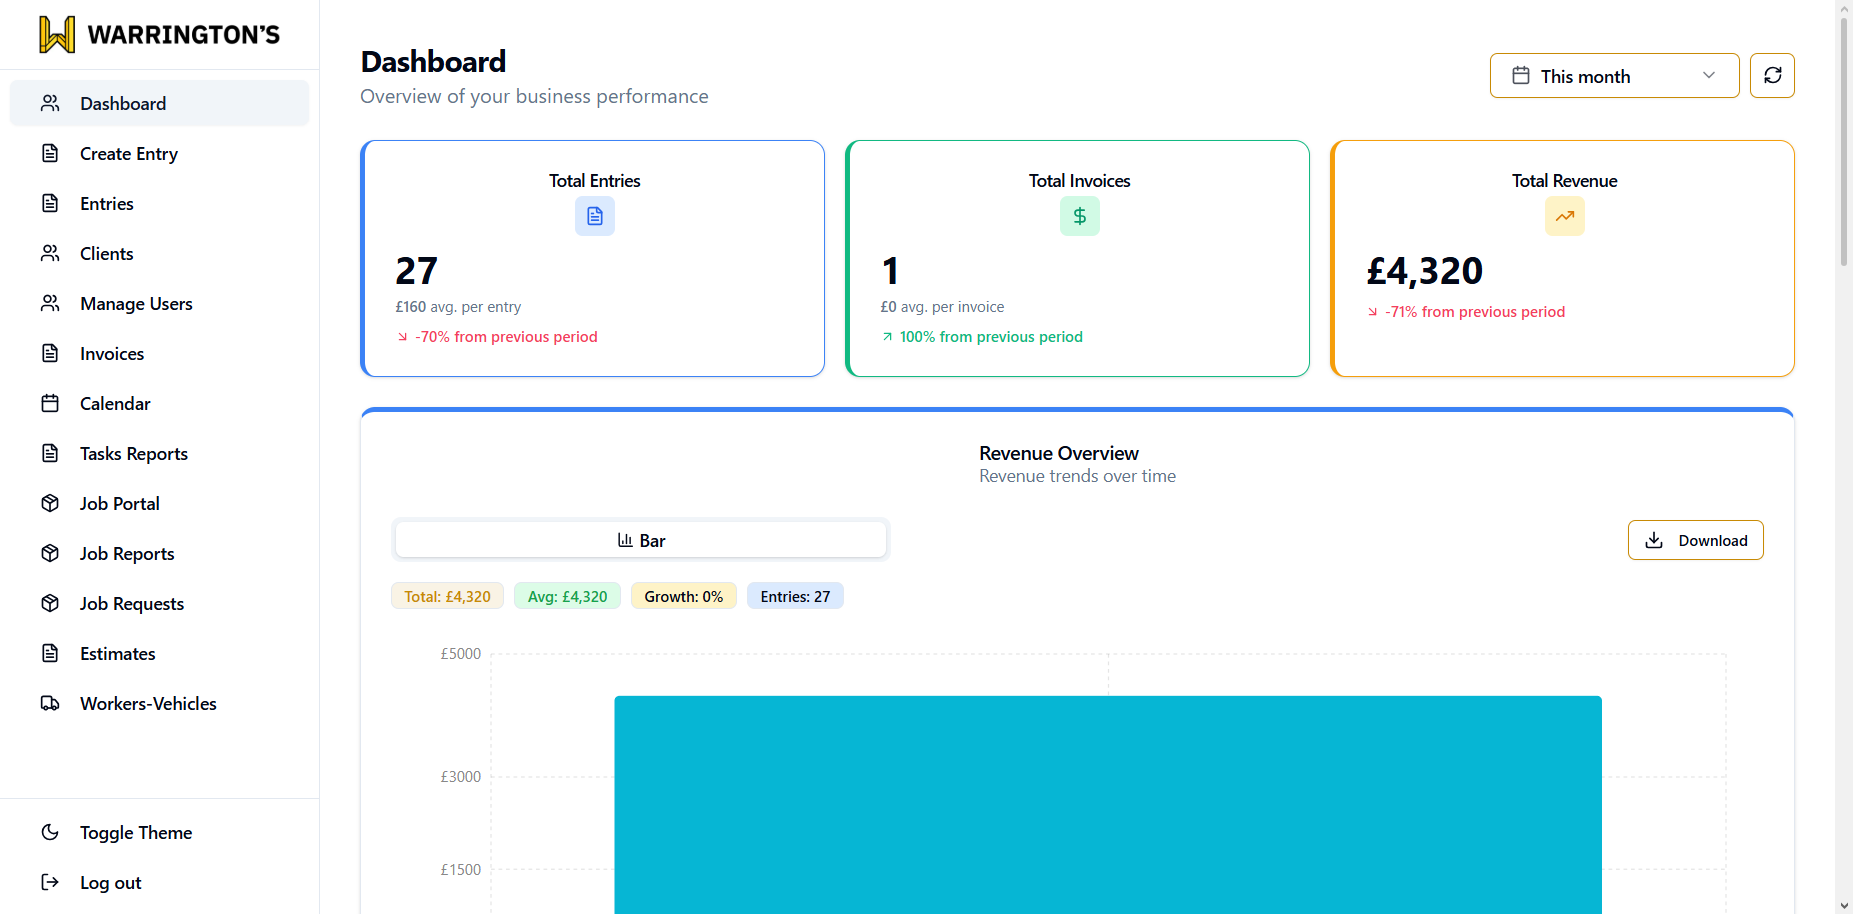Expand the period selector chevron
Viewport: 1853px width, 914px height.
coord(1709,76)
